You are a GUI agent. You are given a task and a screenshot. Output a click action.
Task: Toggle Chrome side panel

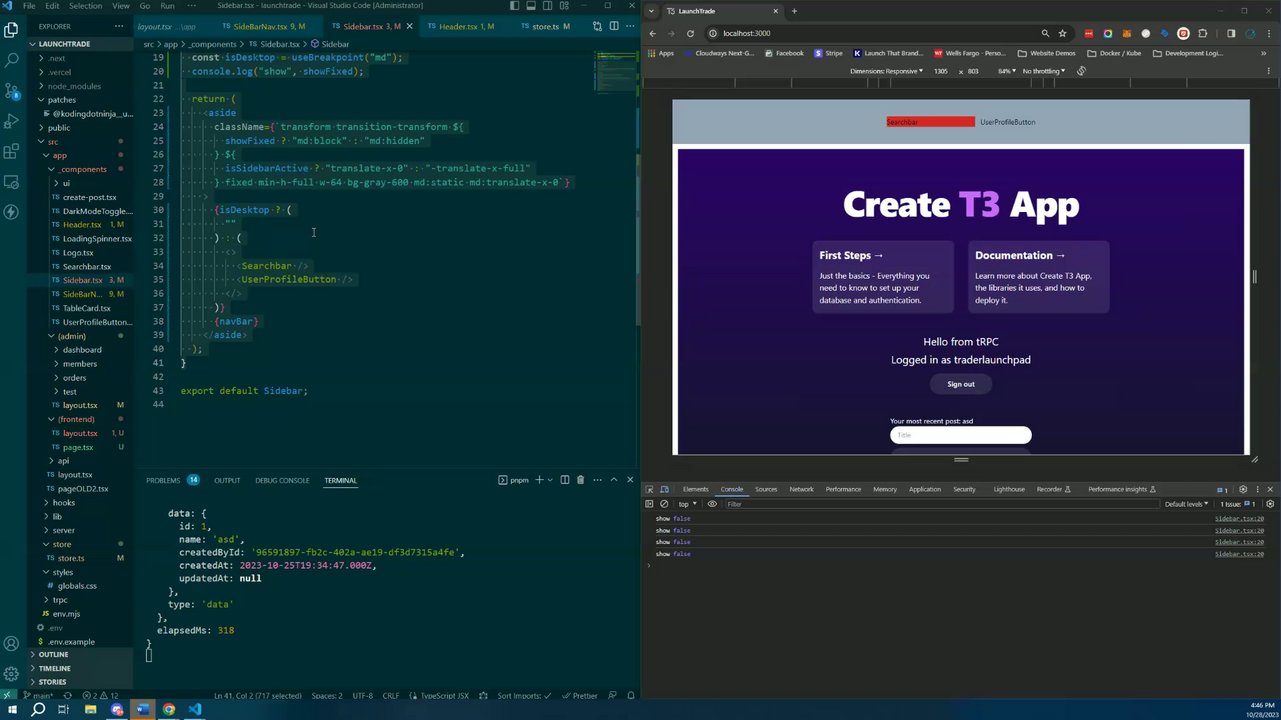[x=1231, y=33]
